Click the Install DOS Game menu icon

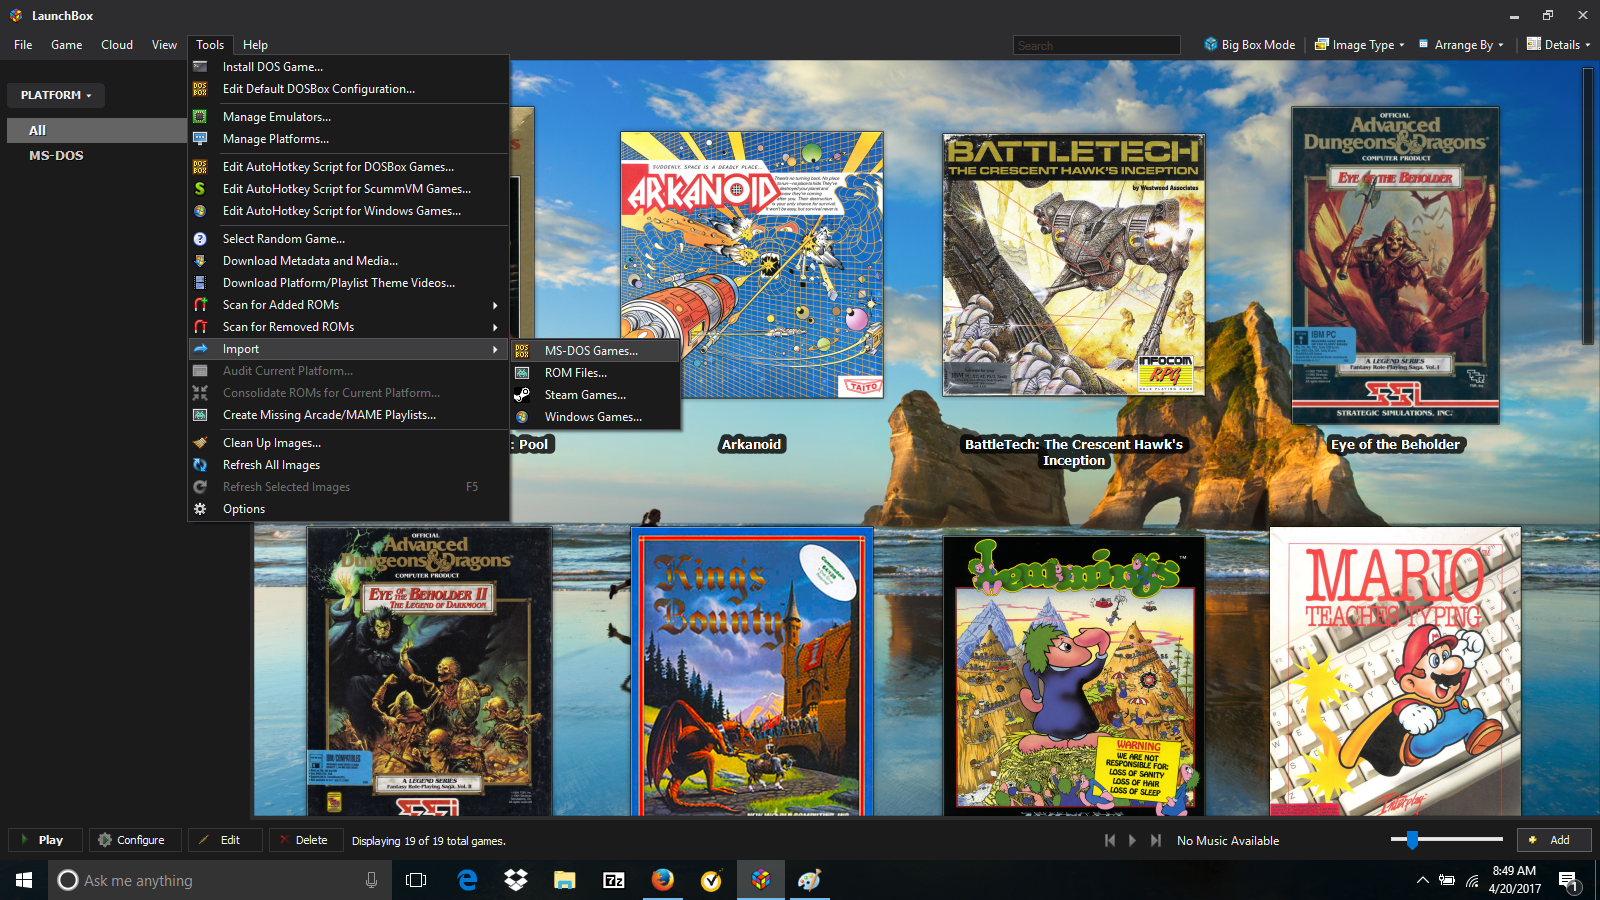click(x=200, y=67)
